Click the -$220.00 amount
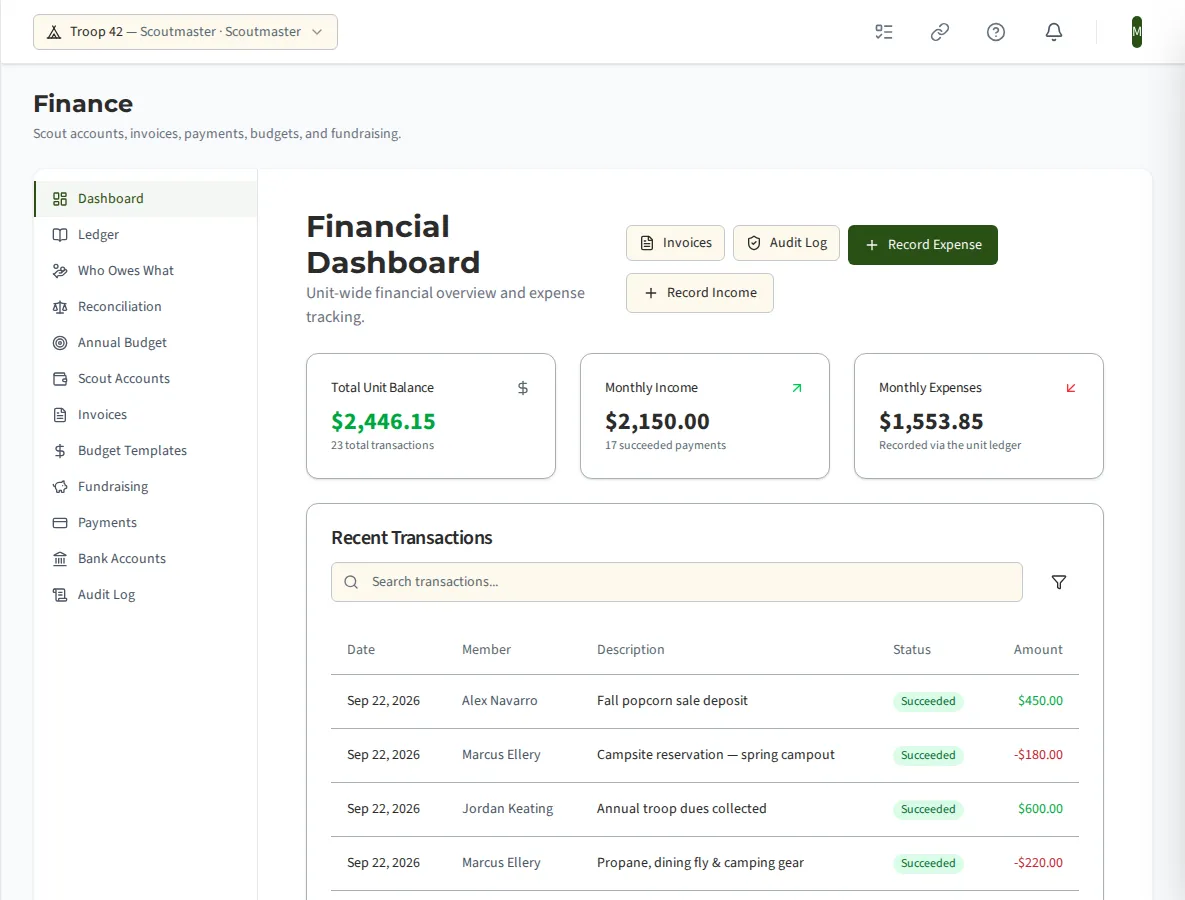The image size is (1185, 900). [x=1038, y=863]
